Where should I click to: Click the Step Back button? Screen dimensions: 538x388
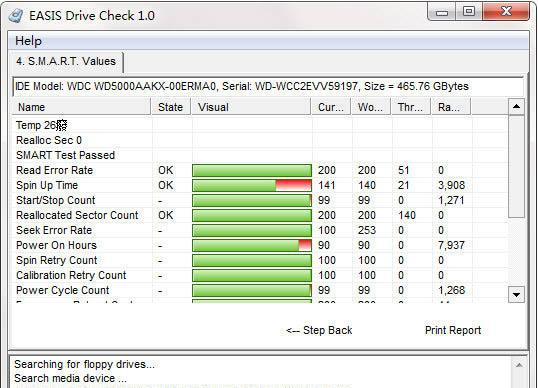(x=319, y=330)
